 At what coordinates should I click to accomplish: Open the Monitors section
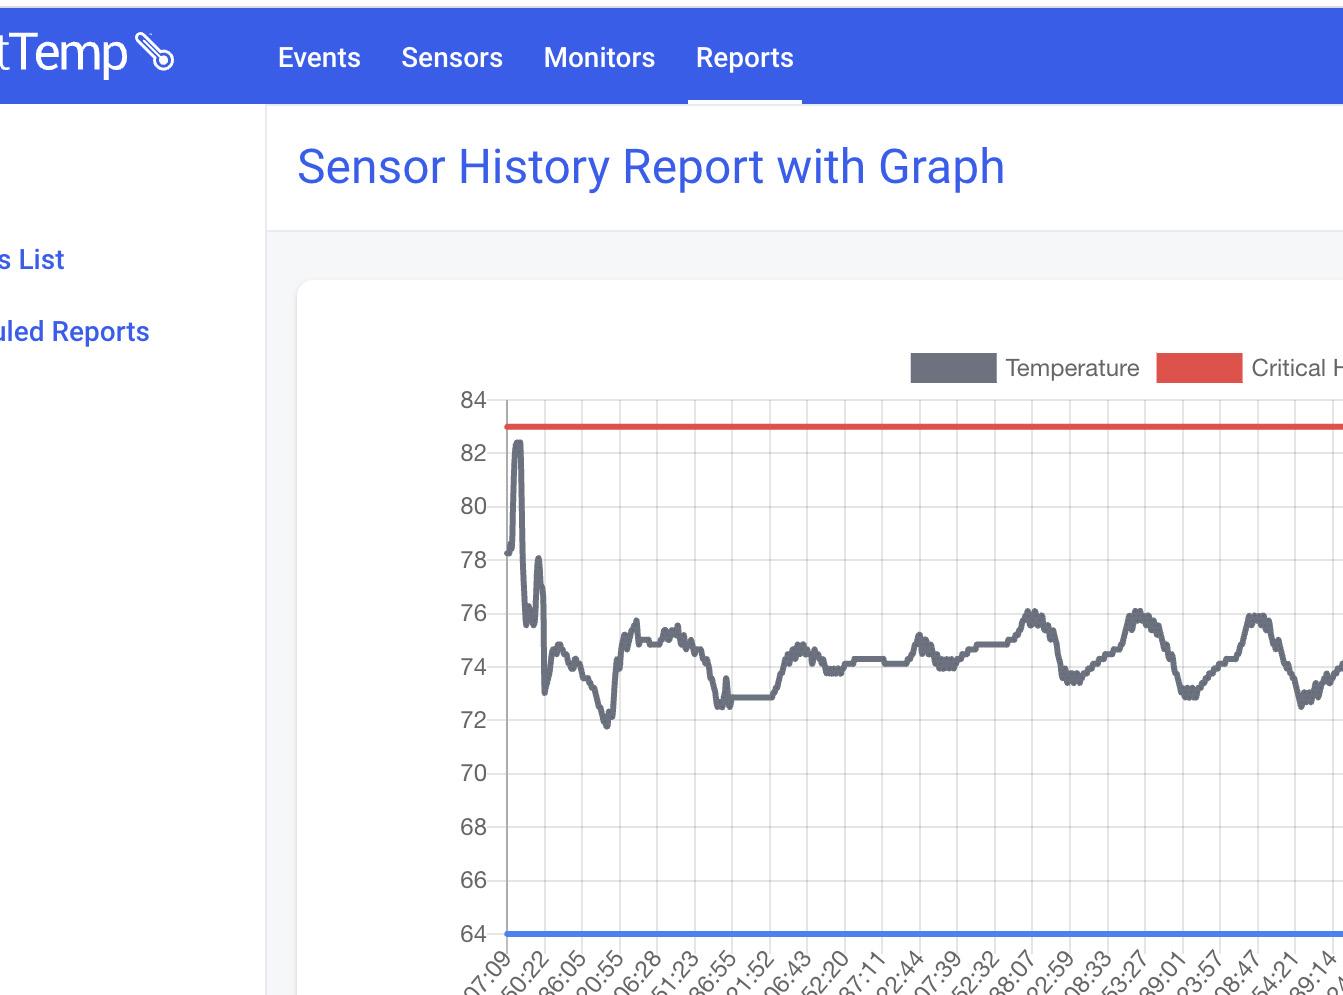[x=599, y=58]
